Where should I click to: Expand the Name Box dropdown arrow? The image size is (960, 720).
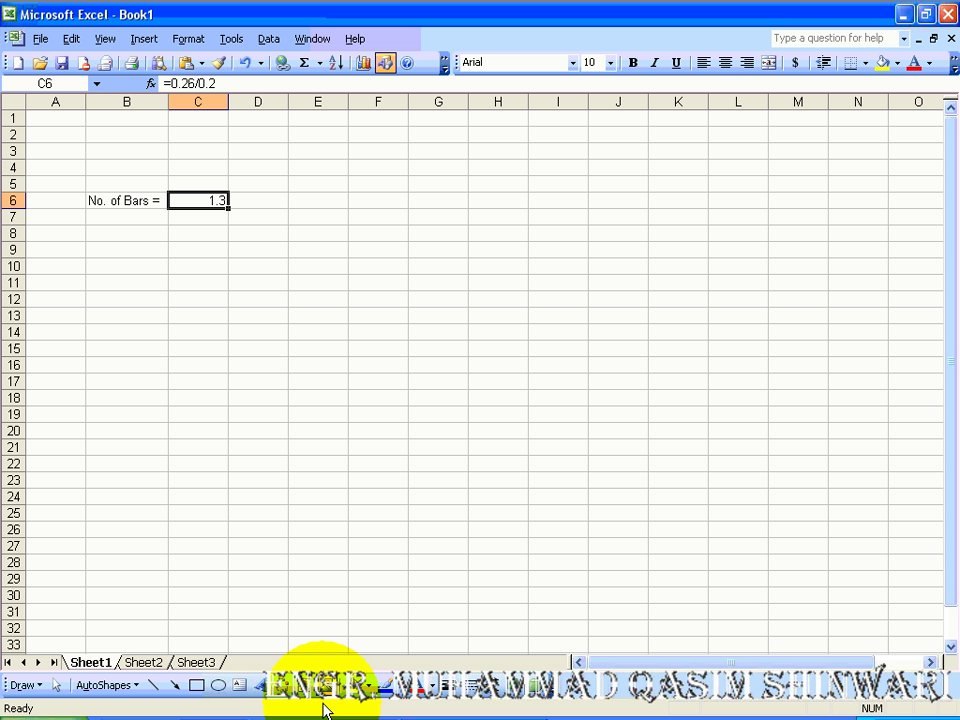(x=96, y=84)
